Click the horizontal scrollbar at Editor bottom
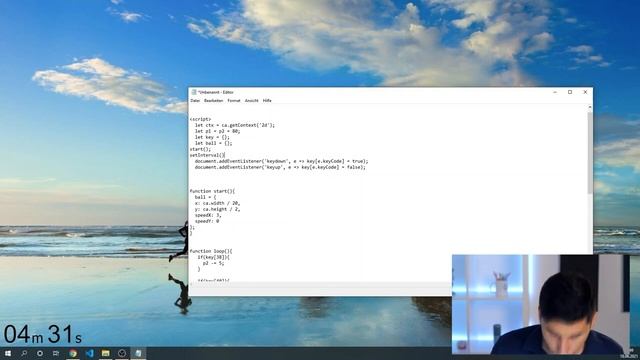The image size is (640, 360). click(x=320, y=284)
